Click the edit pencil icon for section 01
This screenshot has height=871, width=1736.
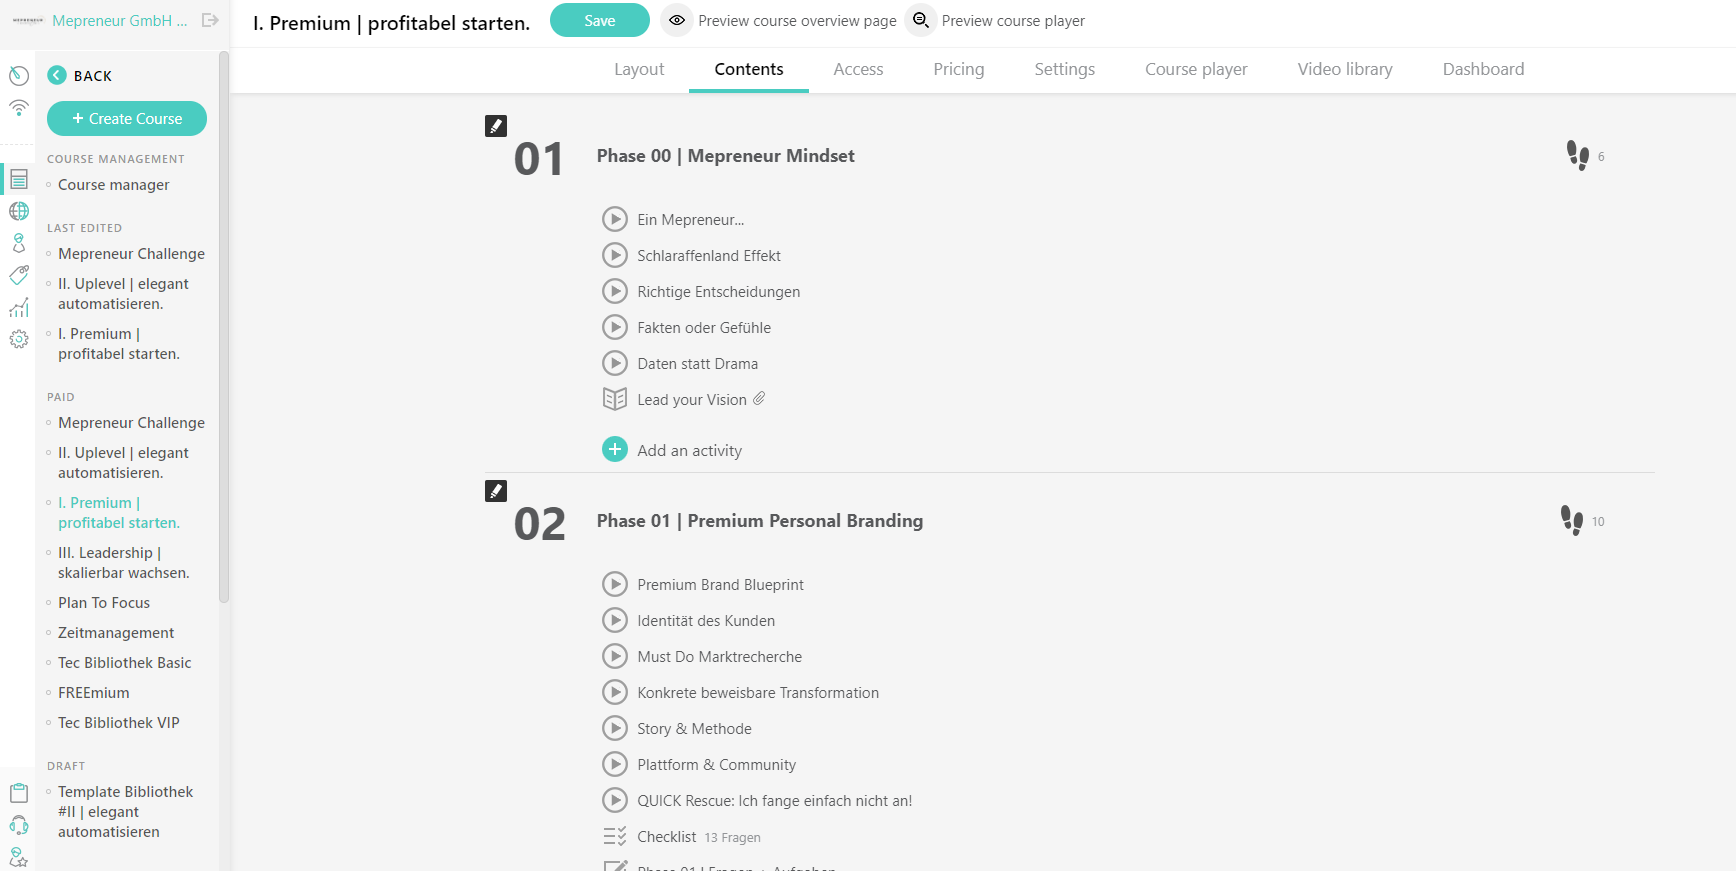click(496, 126)
